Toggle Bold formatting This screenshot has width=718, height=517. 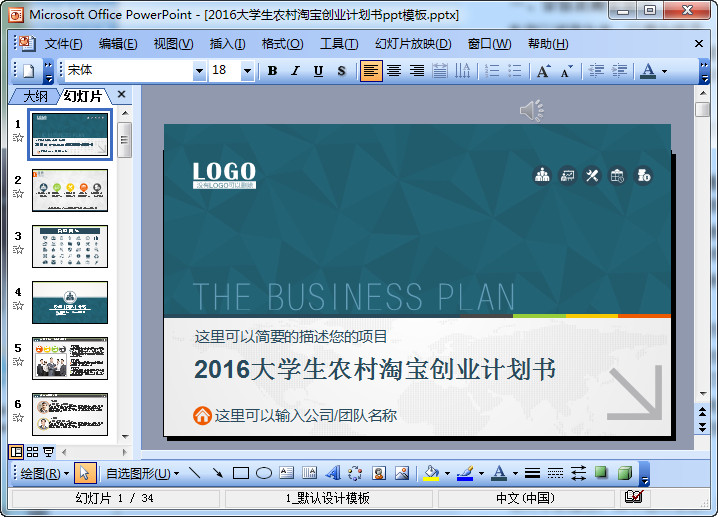coord(272,71)
